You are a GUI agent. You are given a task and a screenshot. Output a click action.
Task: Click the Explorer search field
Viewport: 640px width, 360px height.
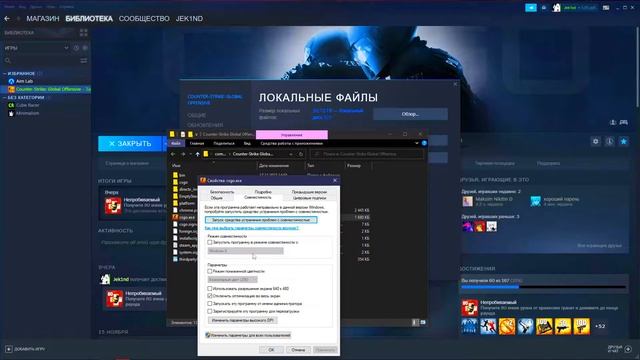(x=367, y=154)
